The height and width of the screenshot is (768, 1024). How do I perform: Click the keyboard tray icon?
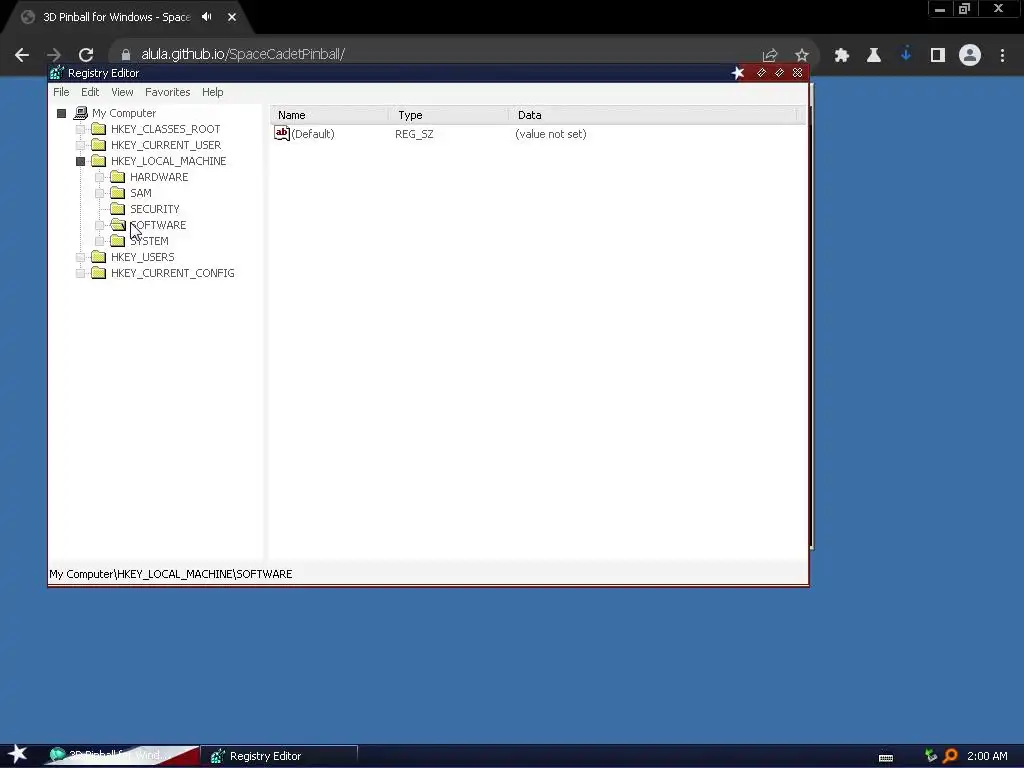(x=886, y=757)
